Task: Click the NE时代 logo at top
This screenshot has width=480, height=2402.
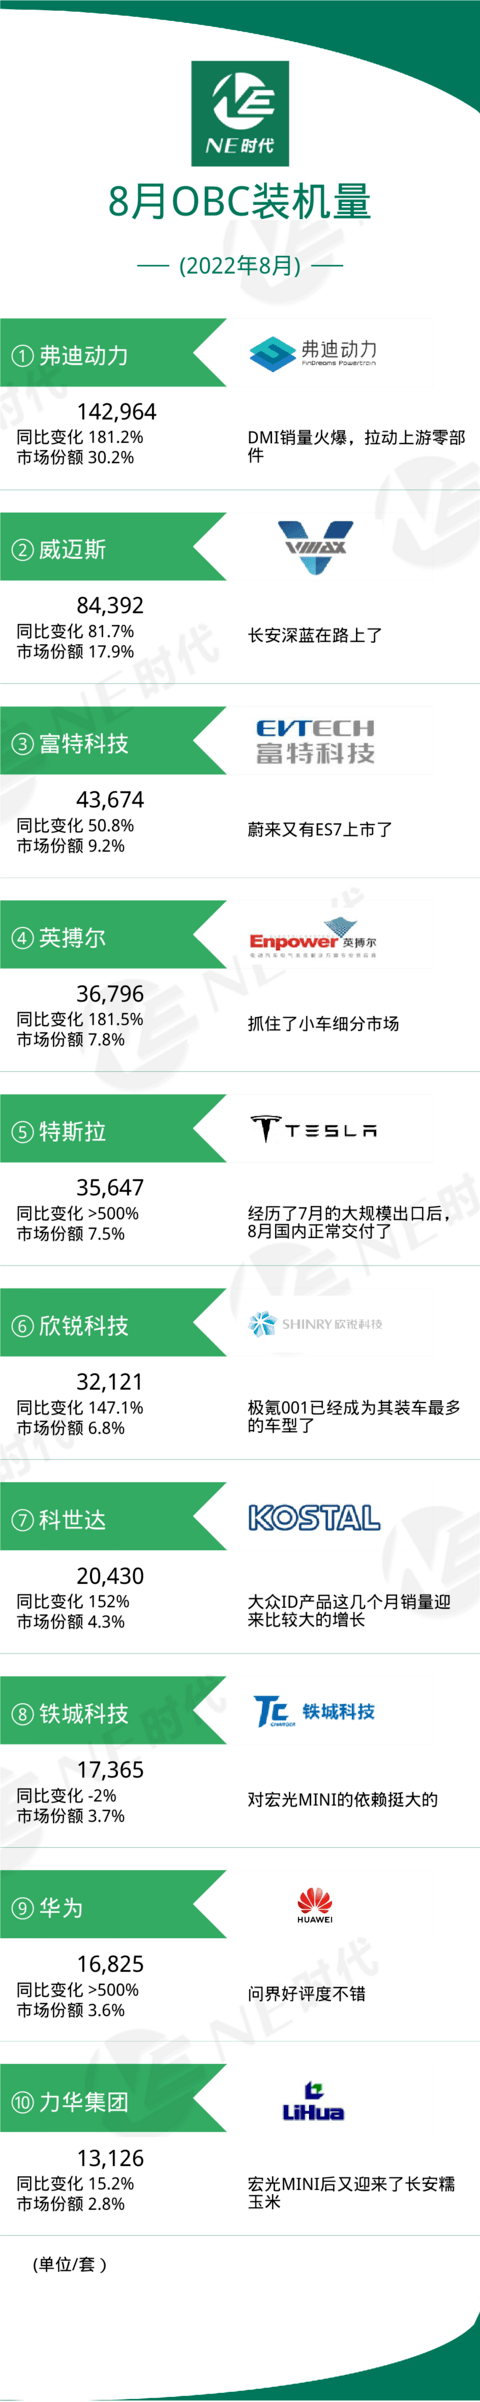Action: [x=240, y=113]
